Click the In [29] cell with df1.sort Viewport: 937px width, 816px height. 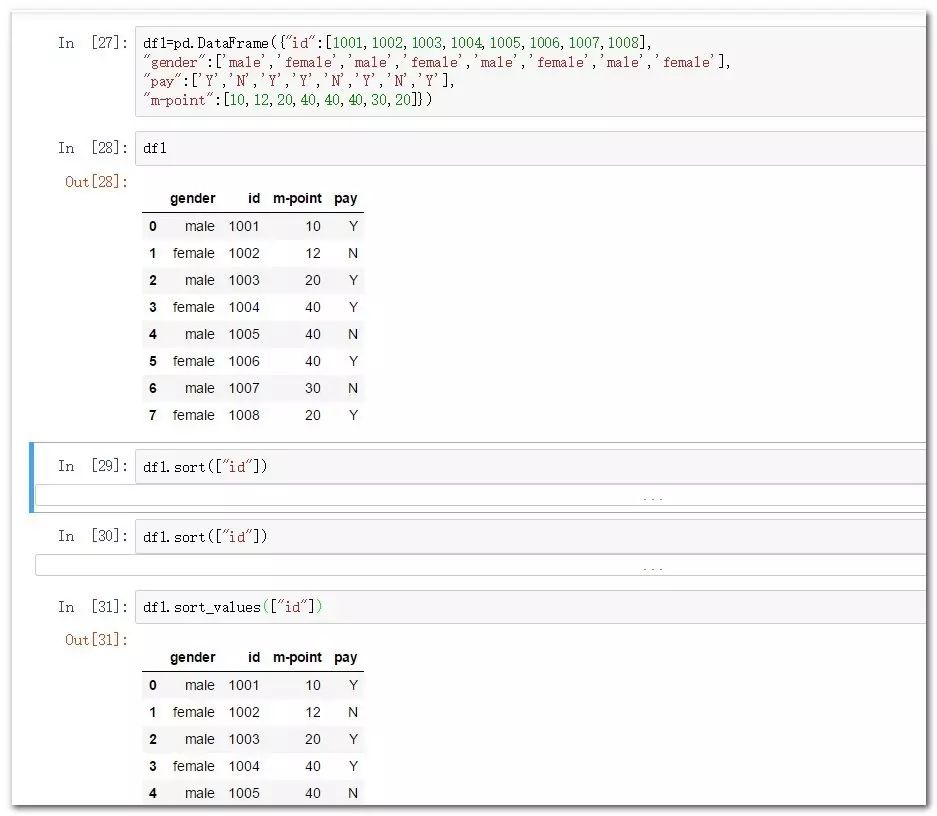tap(531, 467)
